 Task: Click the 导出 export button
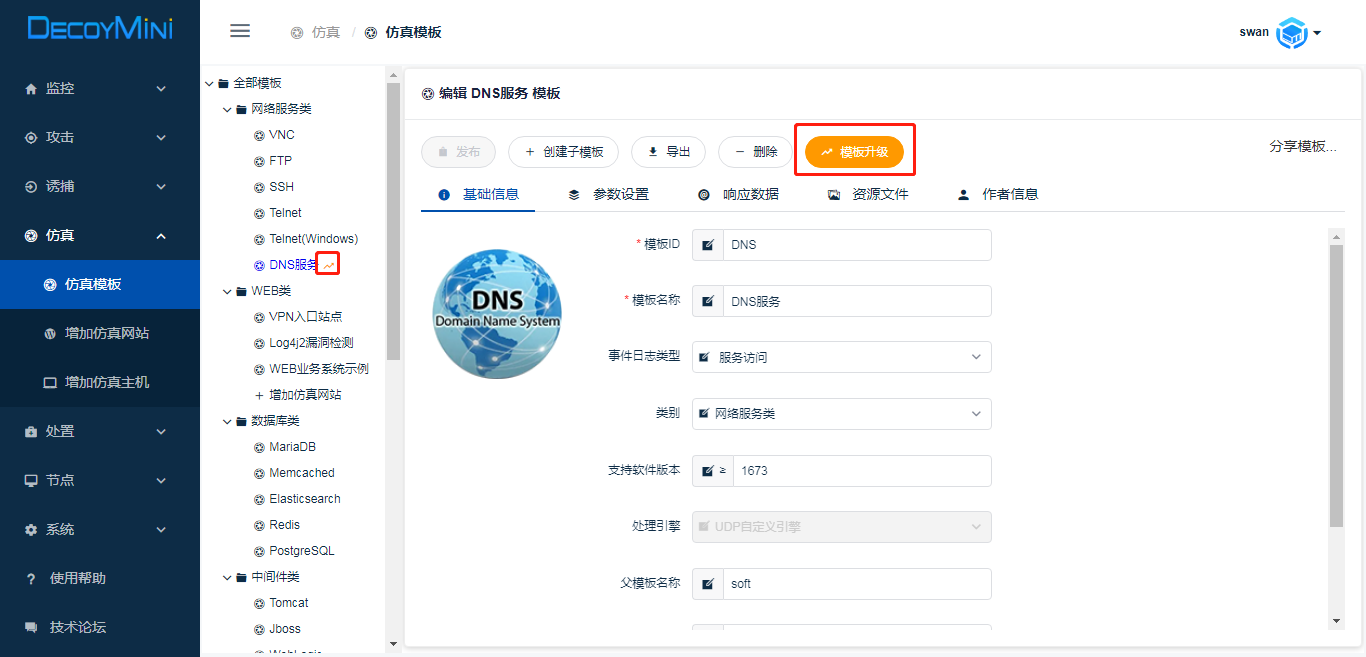pyautogui.click(x=669, y=152)
